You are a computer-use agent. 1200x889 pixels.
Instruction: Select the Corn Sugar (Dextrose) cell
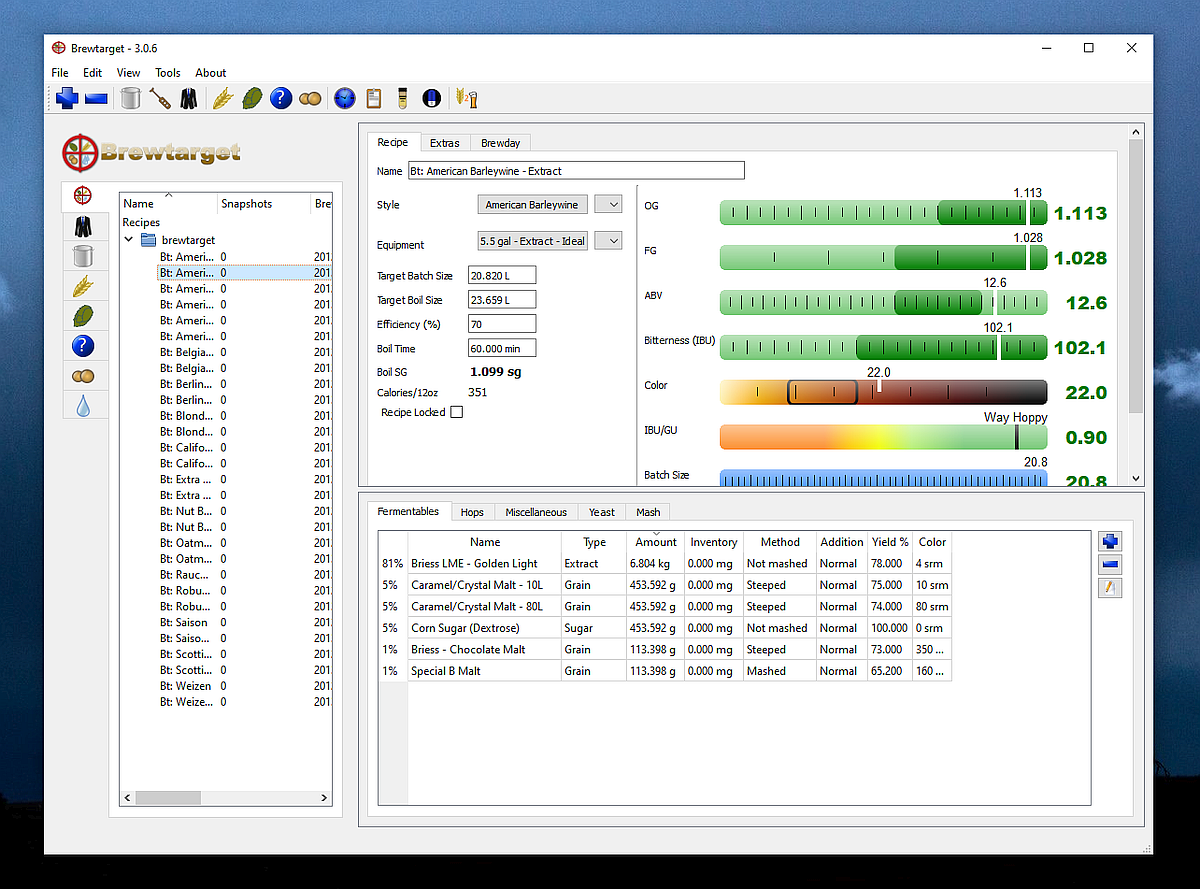click(x=484, y=628)
